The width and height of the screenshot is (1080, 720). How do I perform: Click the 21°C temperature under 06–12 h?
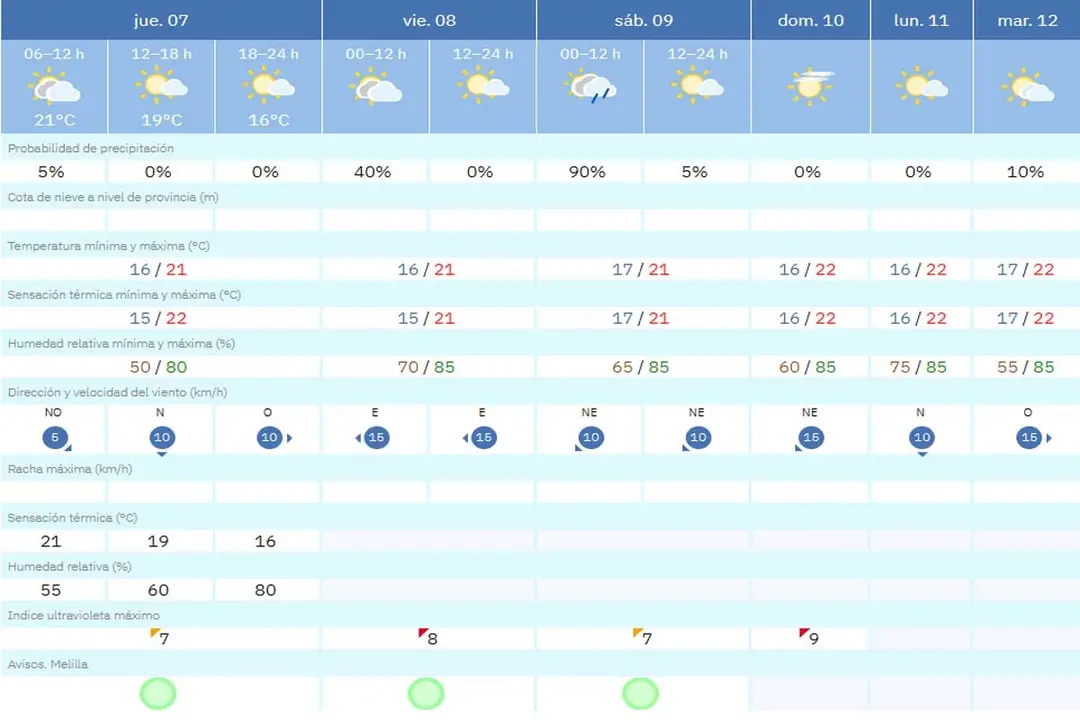(x=54, y=120)
